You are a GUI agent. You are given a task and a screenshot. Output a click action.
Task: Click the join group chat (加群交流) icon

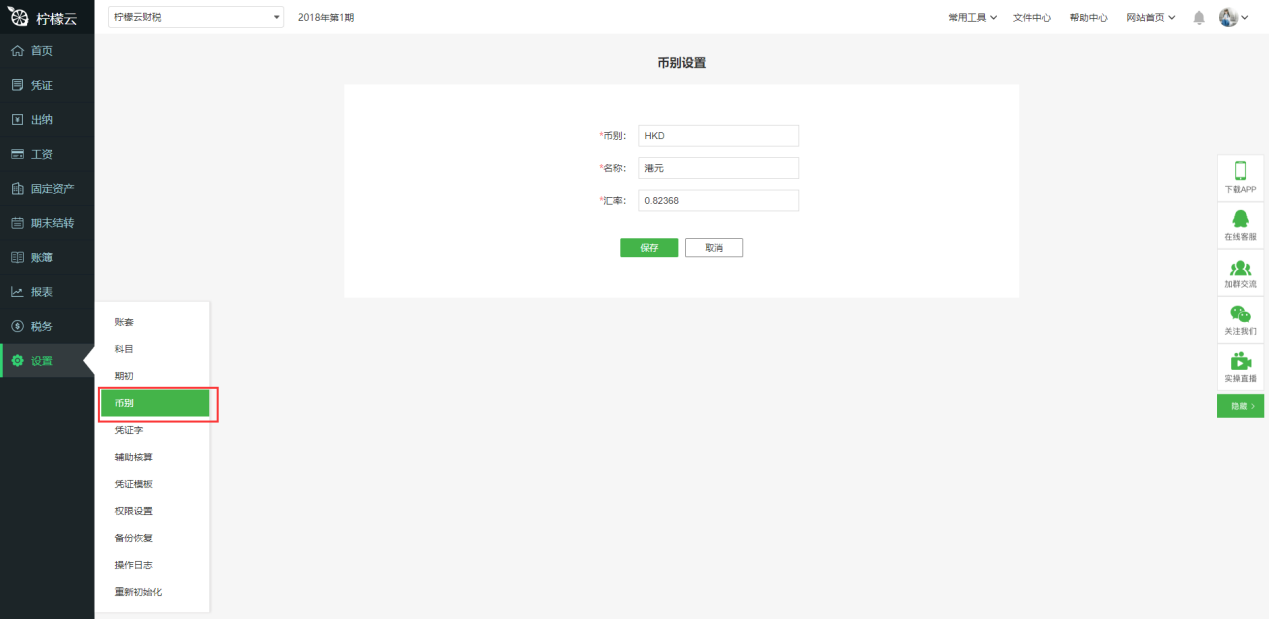click(x=1240, y=267)
